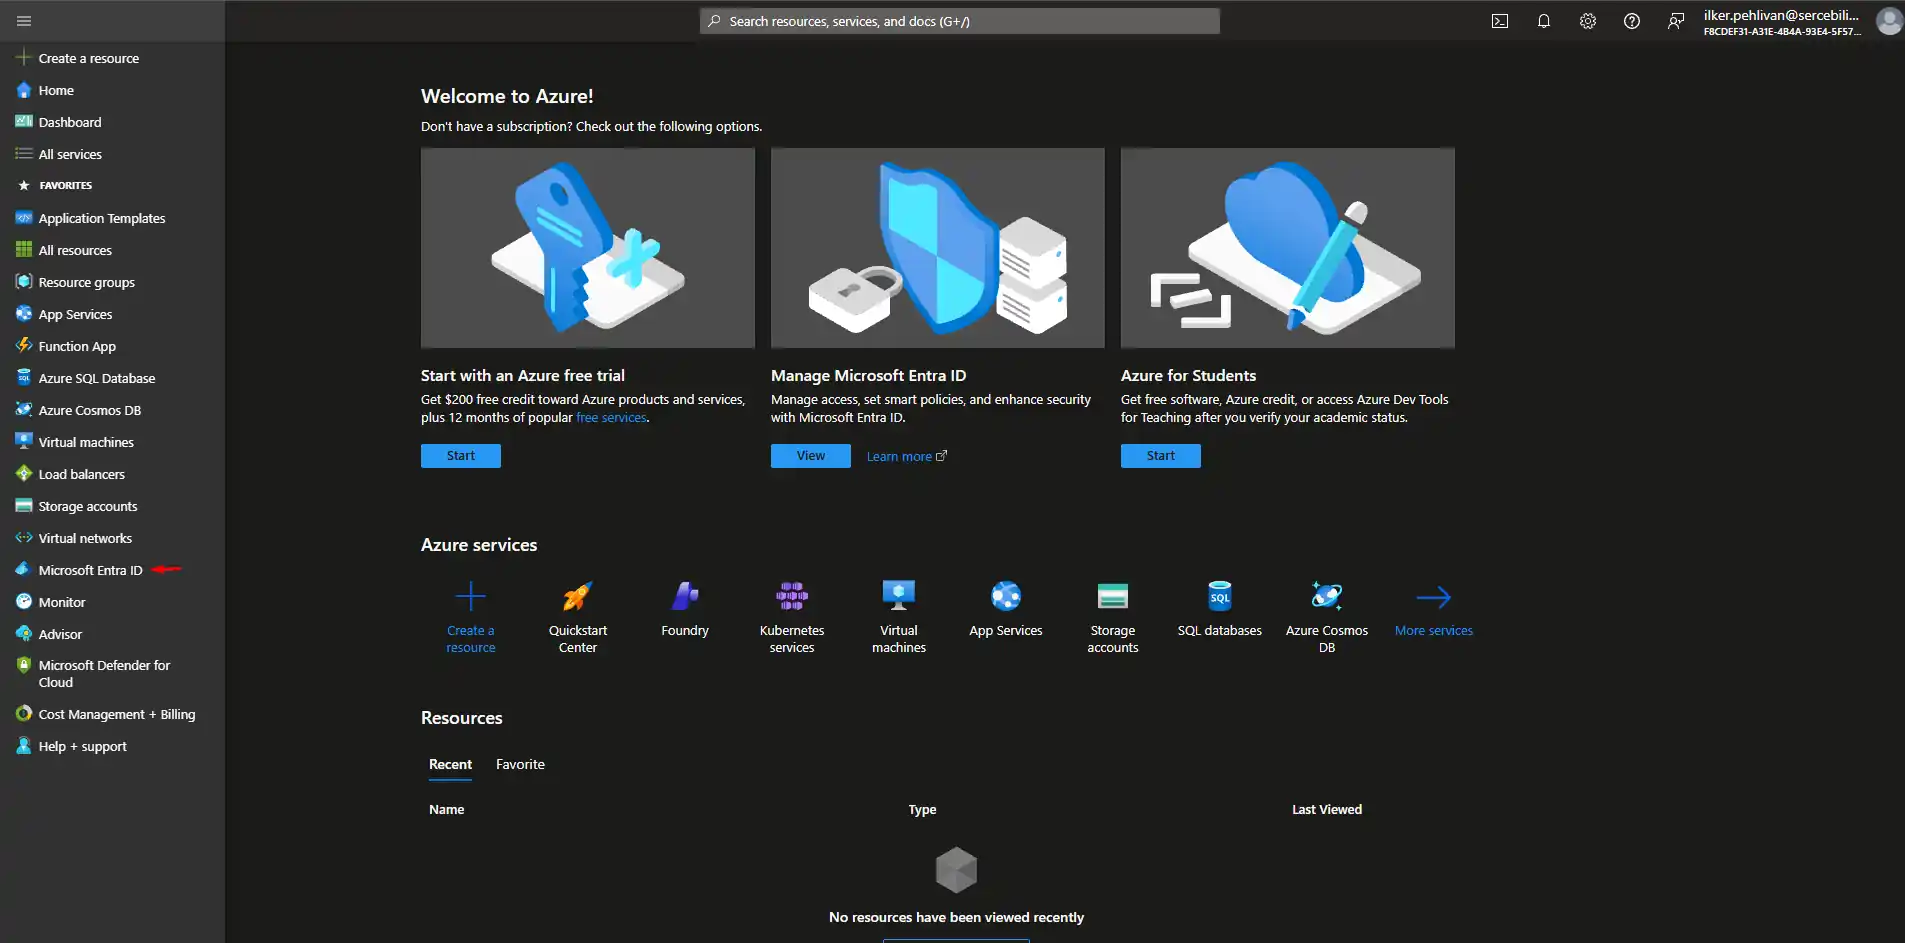The width and height of the screenshot is (1905, 943).
Task: Go to Home in the sidebar
Action: [56, 90]
